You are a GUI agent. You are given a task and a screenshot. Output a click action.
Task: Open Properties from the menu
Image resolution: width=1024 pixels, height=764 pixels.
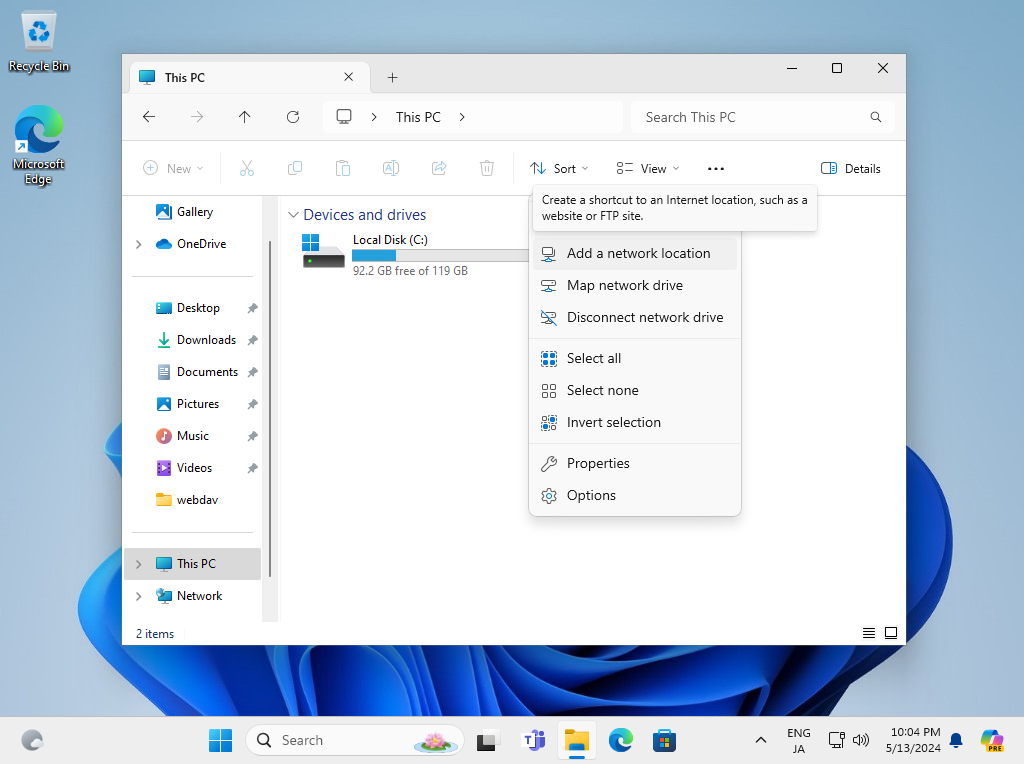pyautogui.click(x=635, y=464)
